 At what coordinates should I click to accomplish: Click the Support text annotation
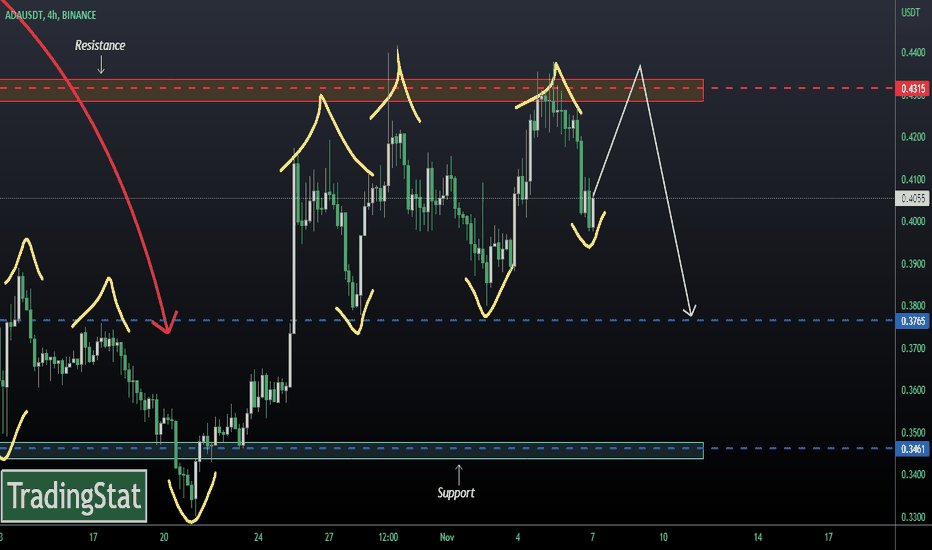pyautogui.click(x=456, y=492)
